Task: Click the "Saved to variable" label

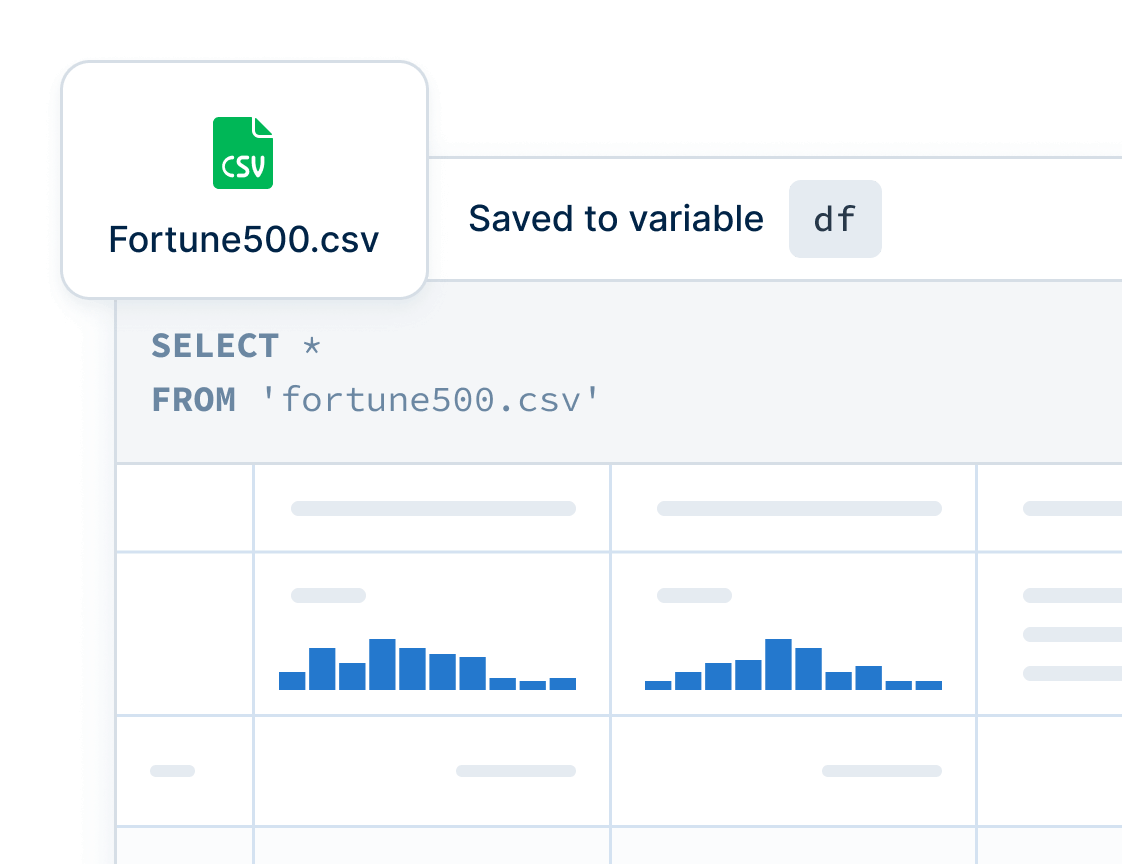Action: pyautogui.click(x=616, y=219)
